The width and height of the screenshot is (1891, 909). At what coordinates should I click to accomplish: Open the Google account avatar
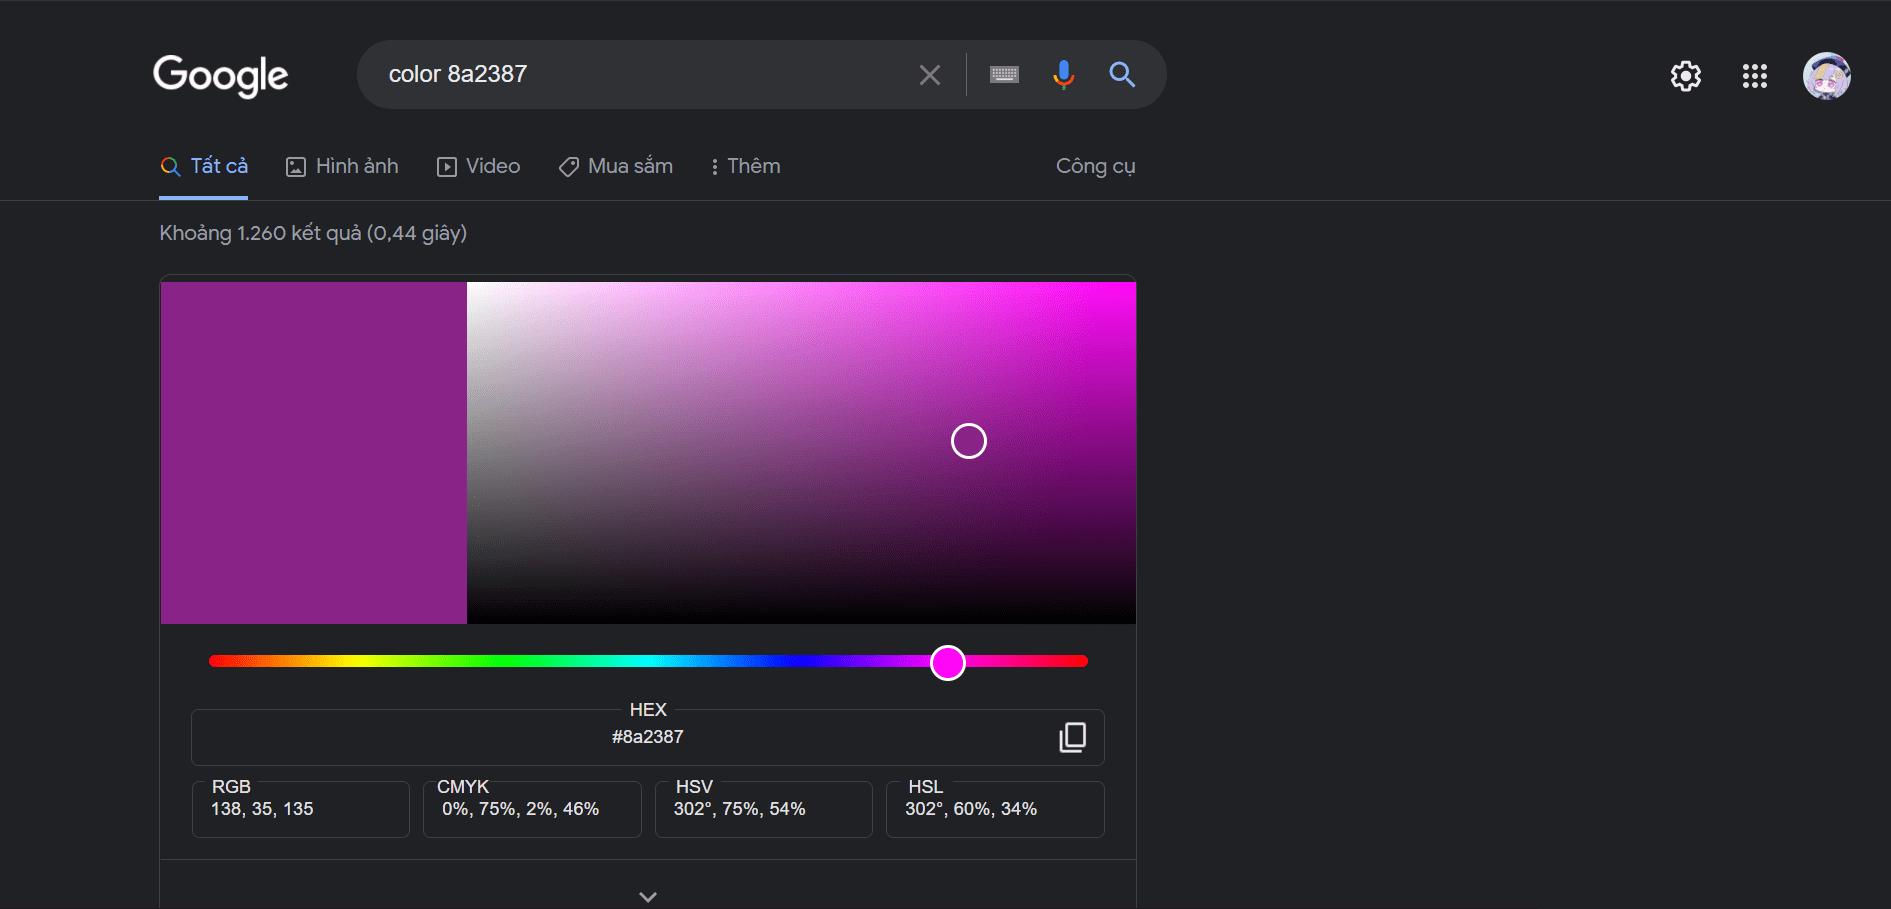[1827, 76]
